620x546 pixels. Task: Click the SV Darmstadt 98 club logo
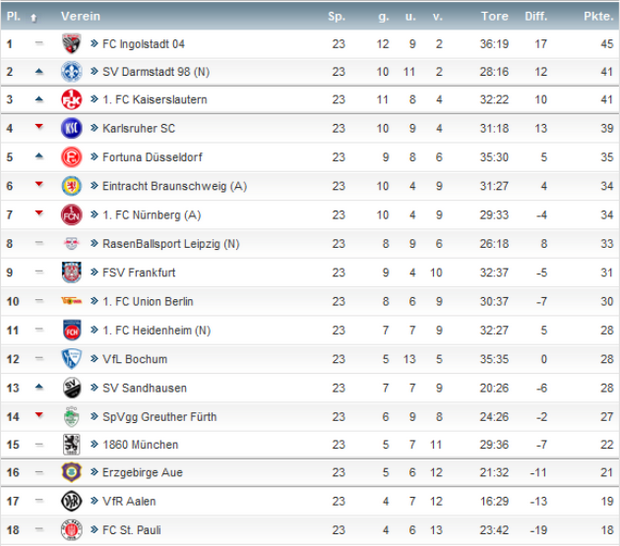pos(72,72)
